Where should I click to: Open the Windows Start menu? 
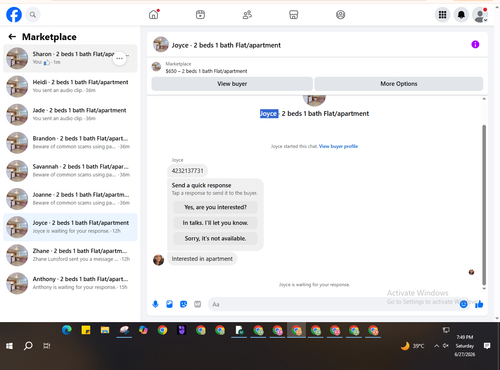point(9,346)
